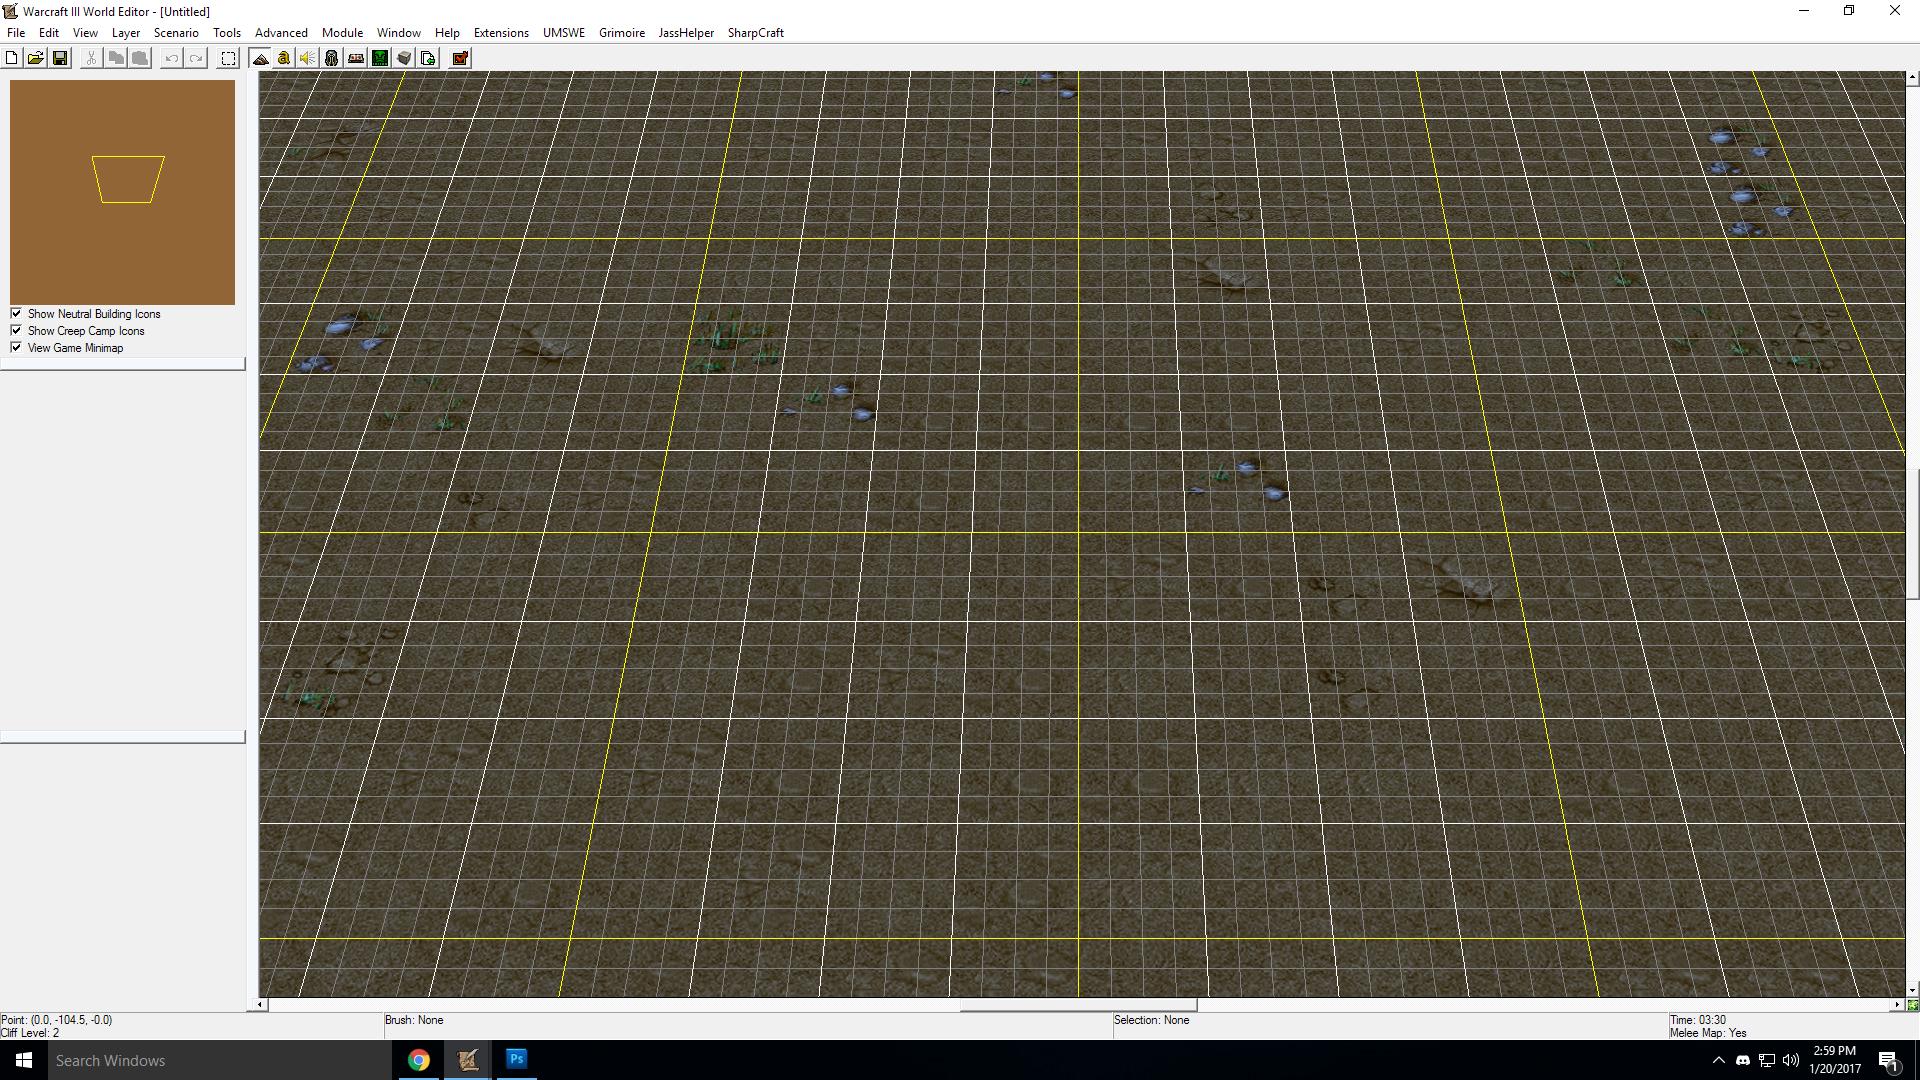Click the Cliff Level: 2 status text
The height and width of the screenshot is (1080, 1920).
pyautogui.click(x=30, y=1033)
